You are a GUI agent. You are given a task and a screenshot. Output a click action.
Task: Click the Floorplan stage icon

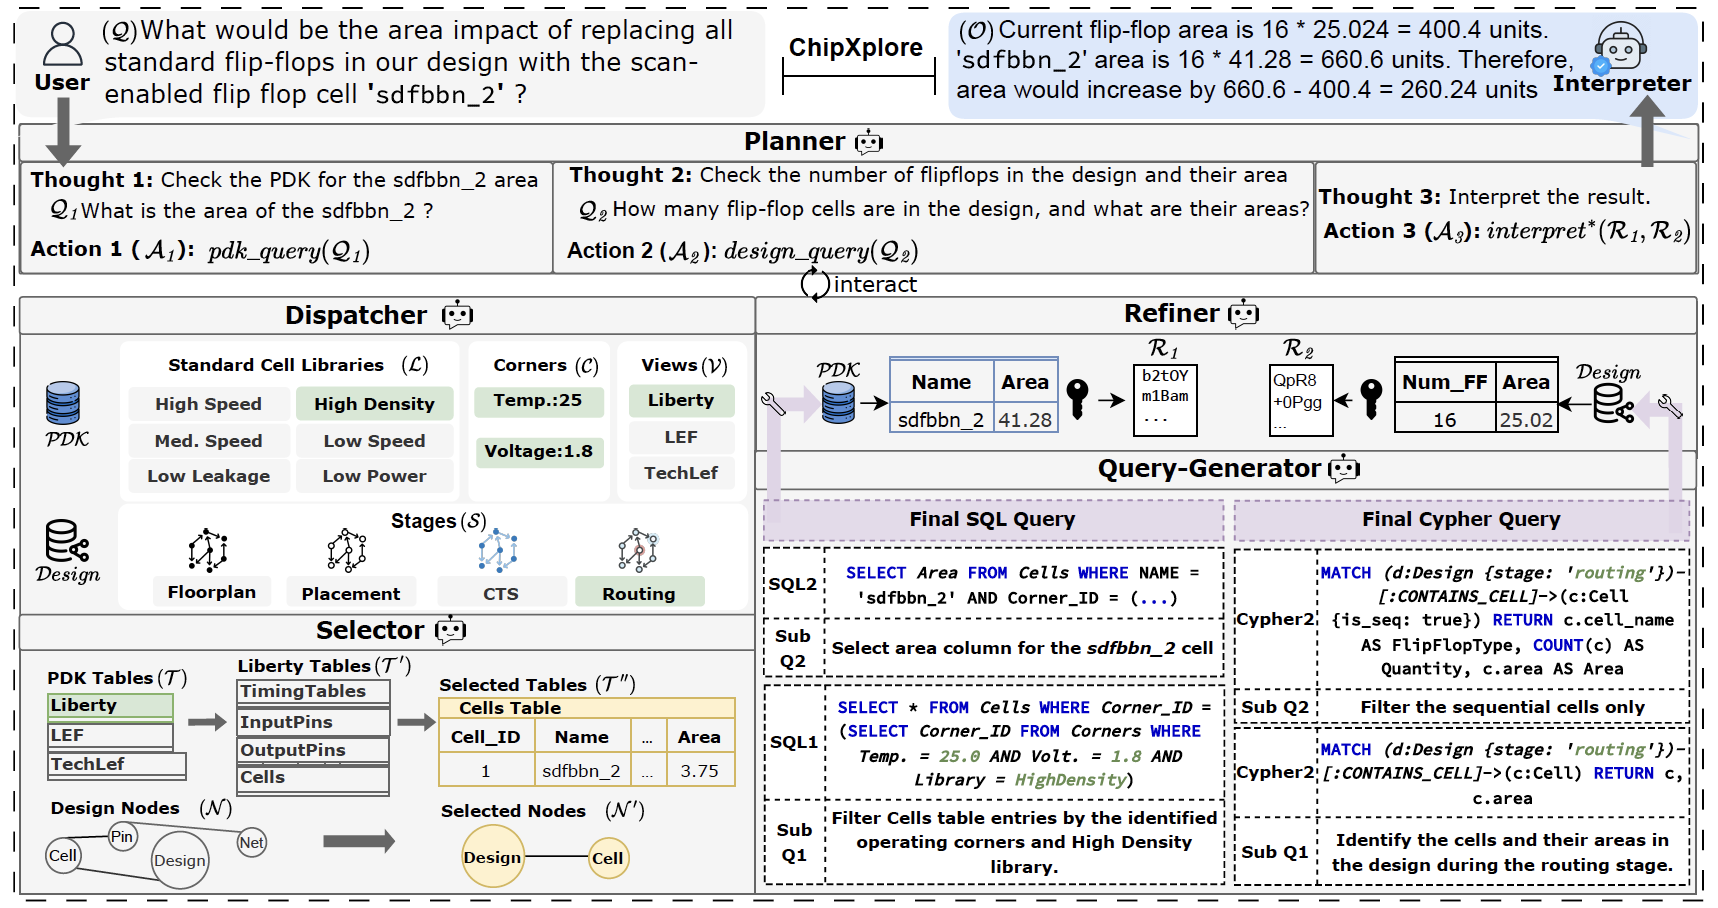click(208, 550)
